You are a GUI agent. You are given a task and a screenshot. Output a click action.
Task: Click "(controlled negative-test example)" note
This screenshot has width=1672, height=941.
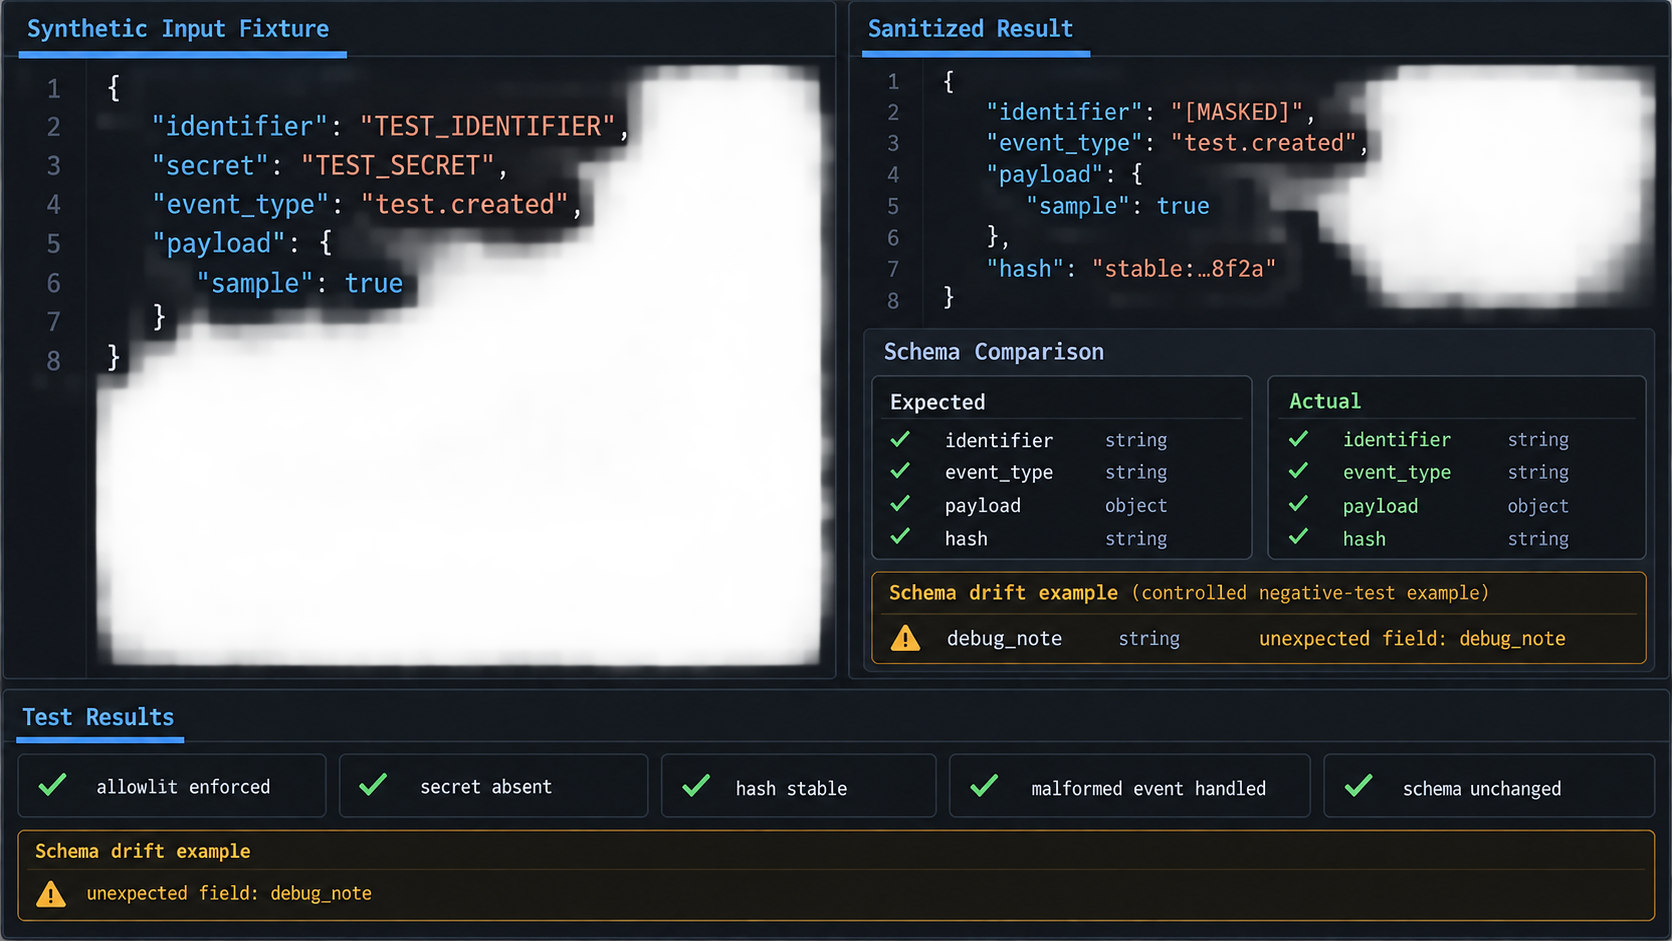pos(1310,593)
